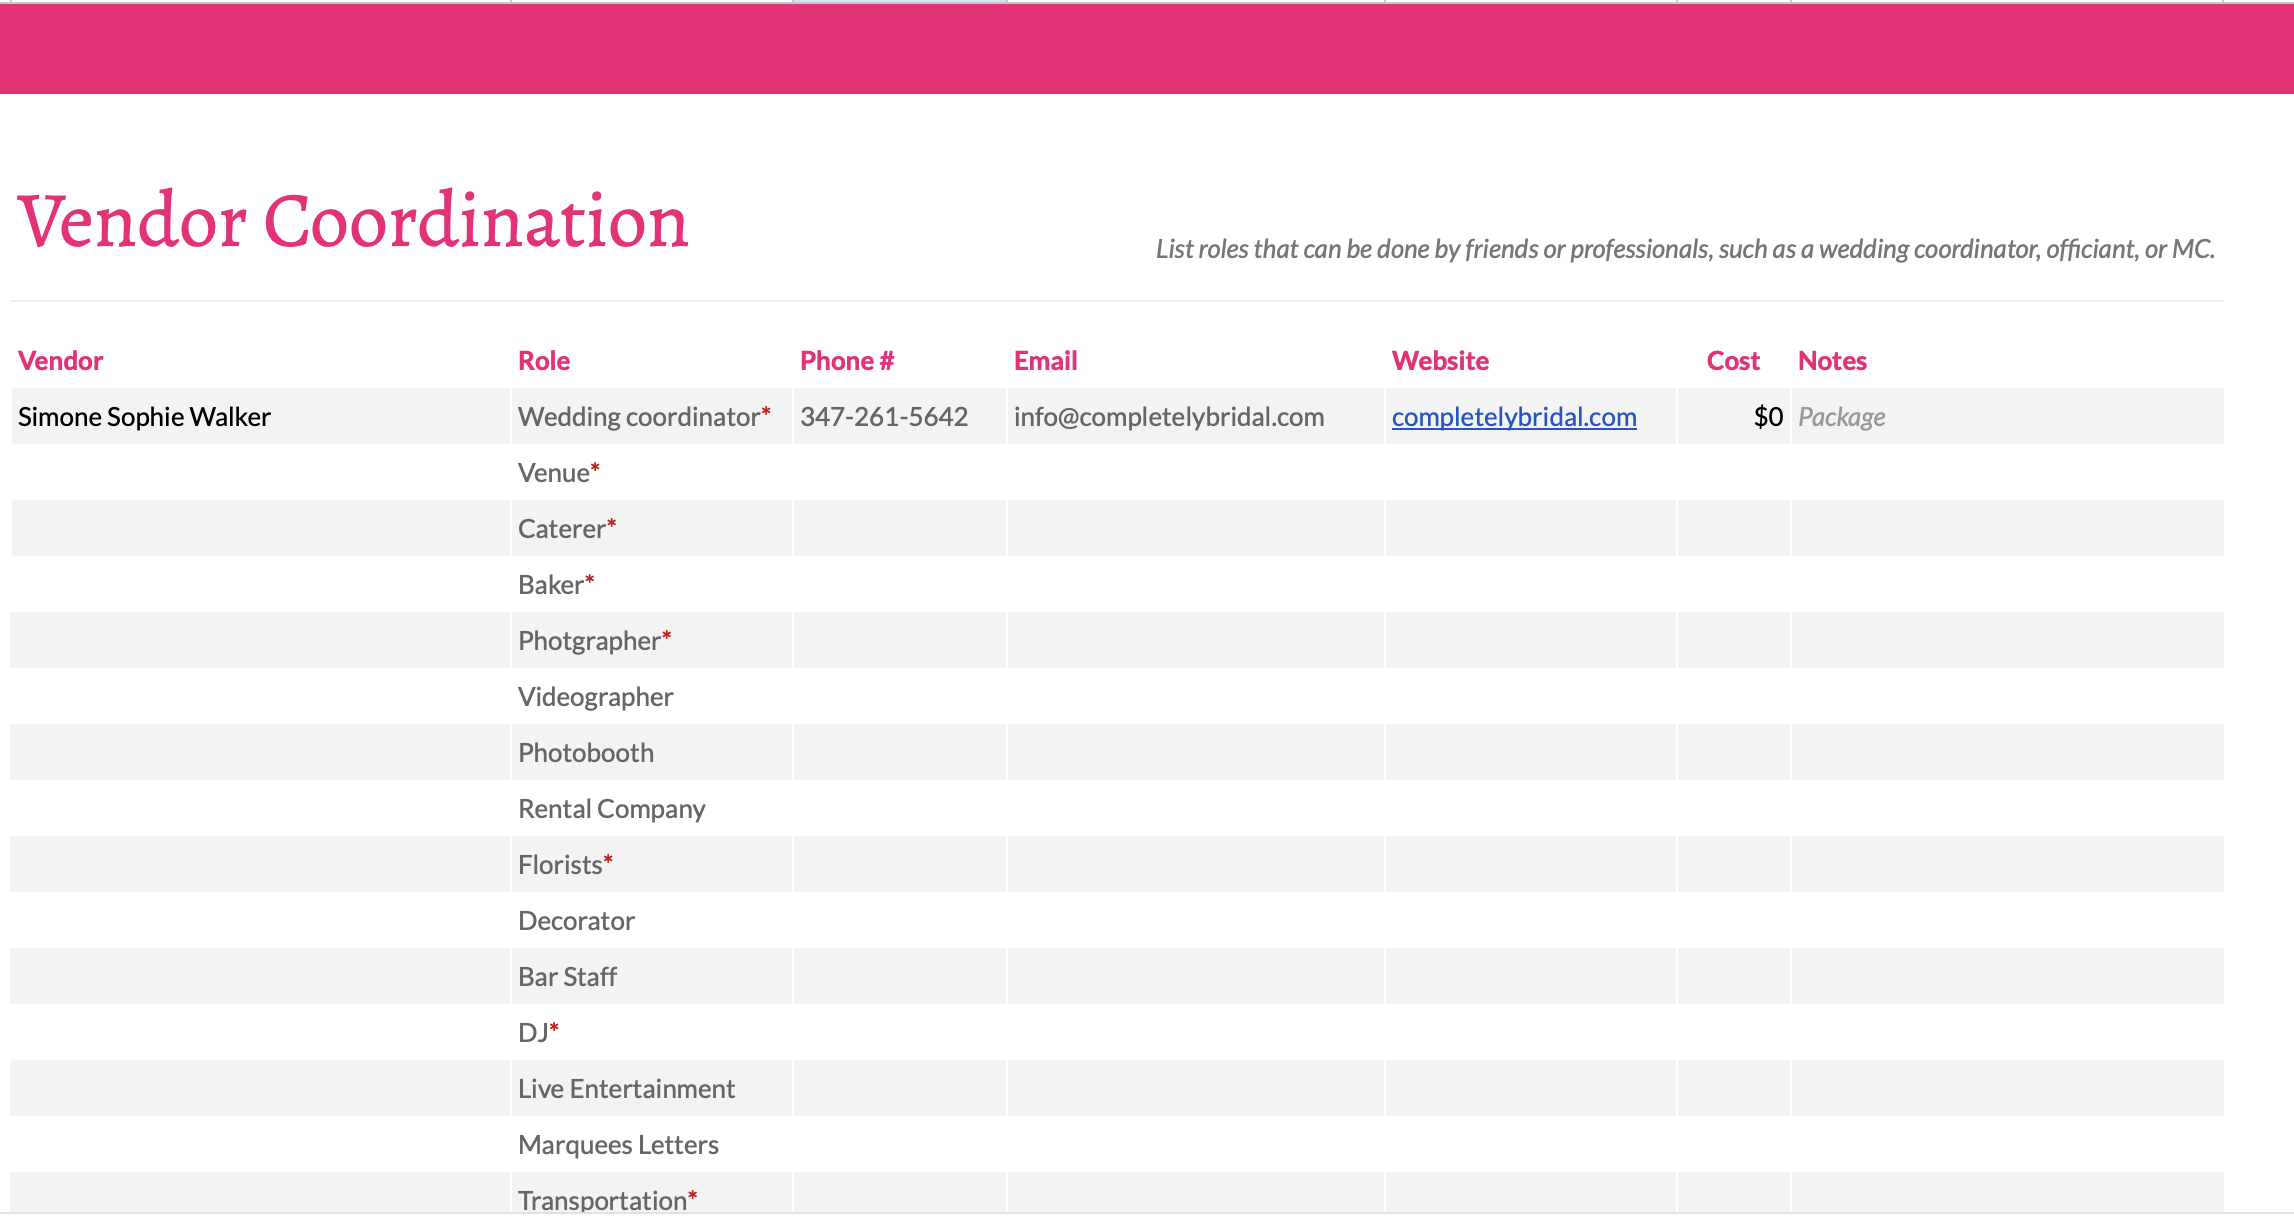Select the Notes column header
The width and height of the screenshot is (2294, 1218).
coord(1832,361)
